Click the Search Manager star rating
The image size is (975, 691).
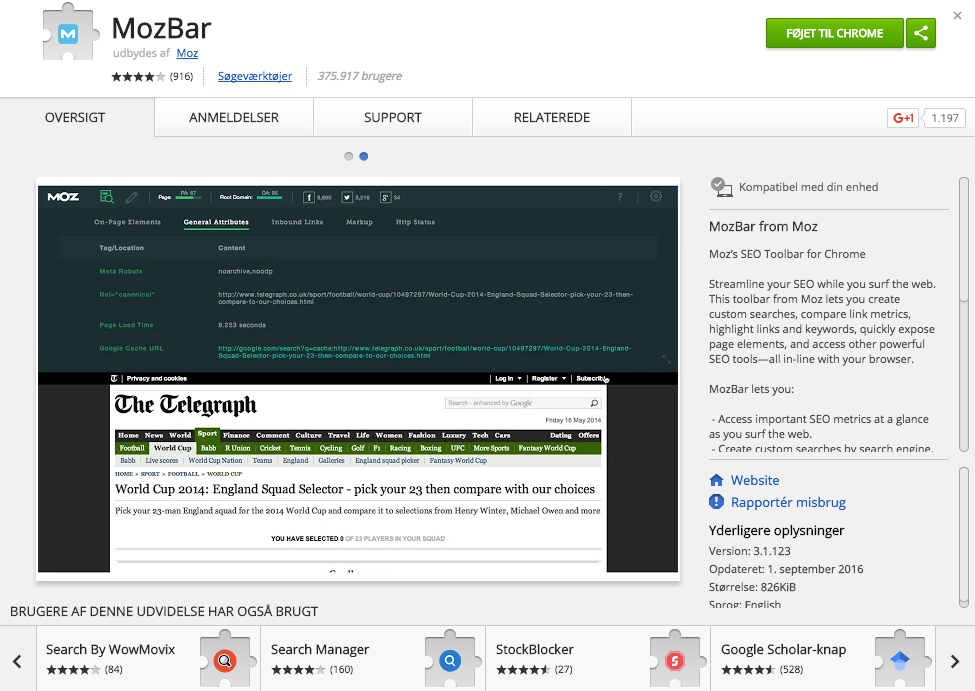pos(298,670)
